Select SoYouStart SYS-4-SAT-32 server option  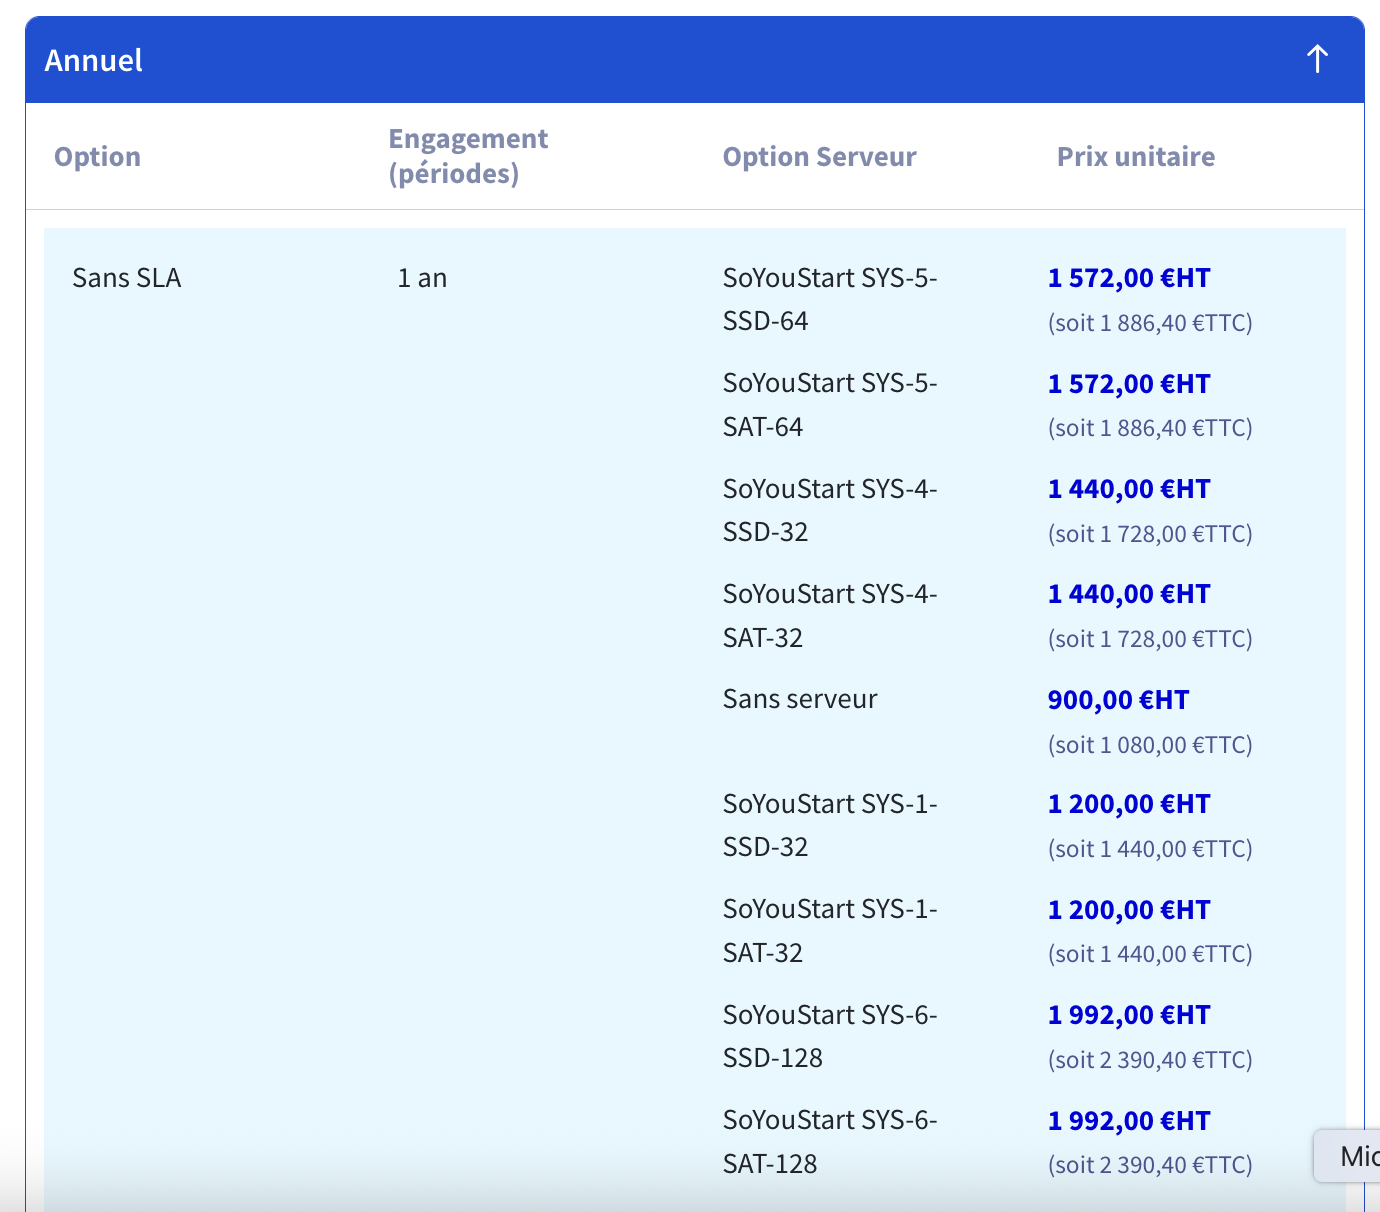pyautogui.click(x=830, y=616)
